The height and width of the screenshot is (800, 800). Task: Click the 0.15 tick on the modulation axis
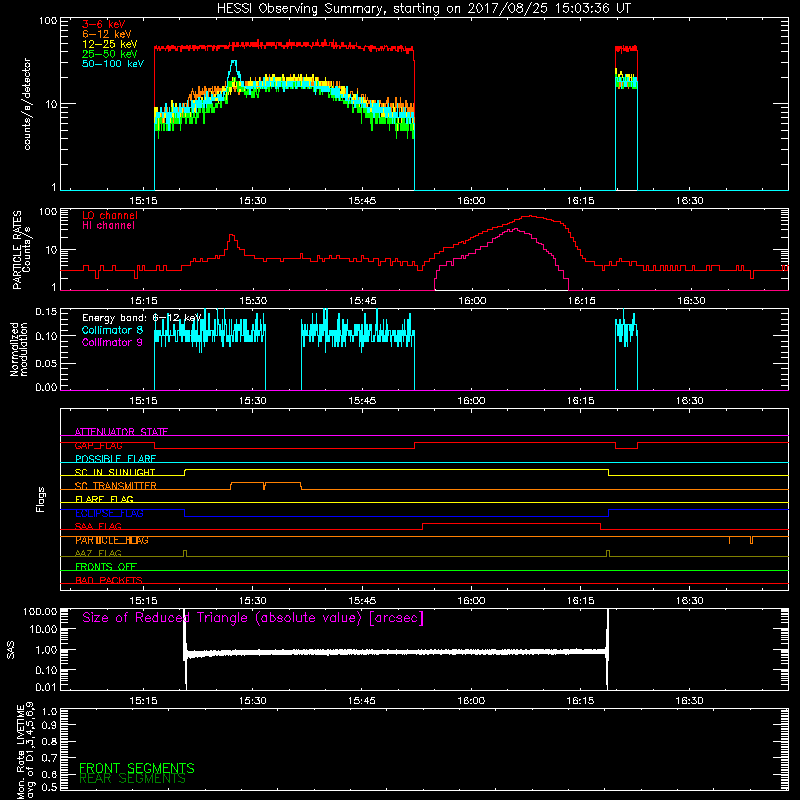point(46,311)
